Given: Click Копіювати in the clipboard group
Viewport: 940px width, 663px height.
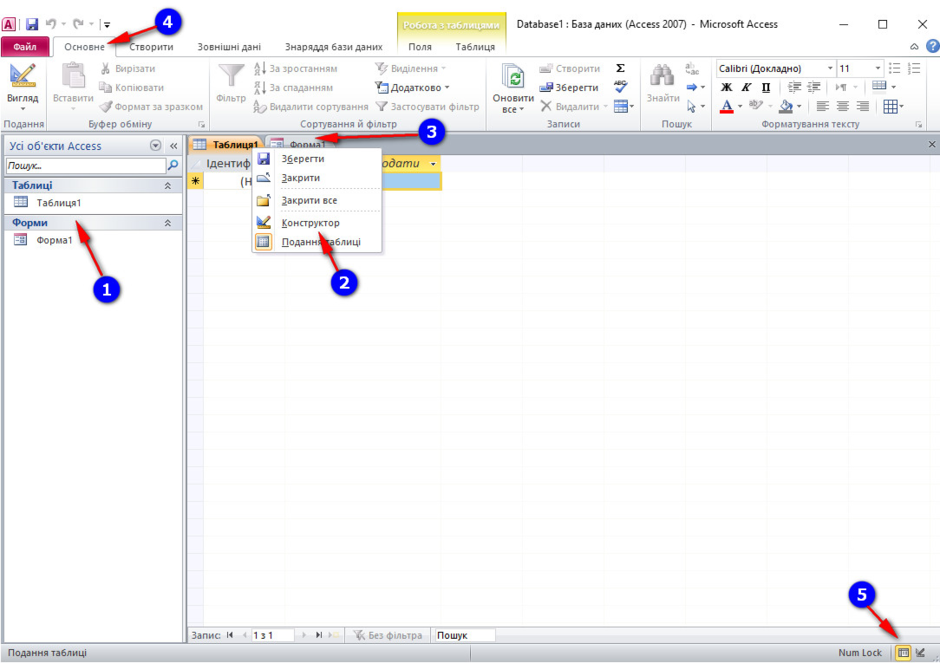Looking at the screenshot, I should pos(131,88).
